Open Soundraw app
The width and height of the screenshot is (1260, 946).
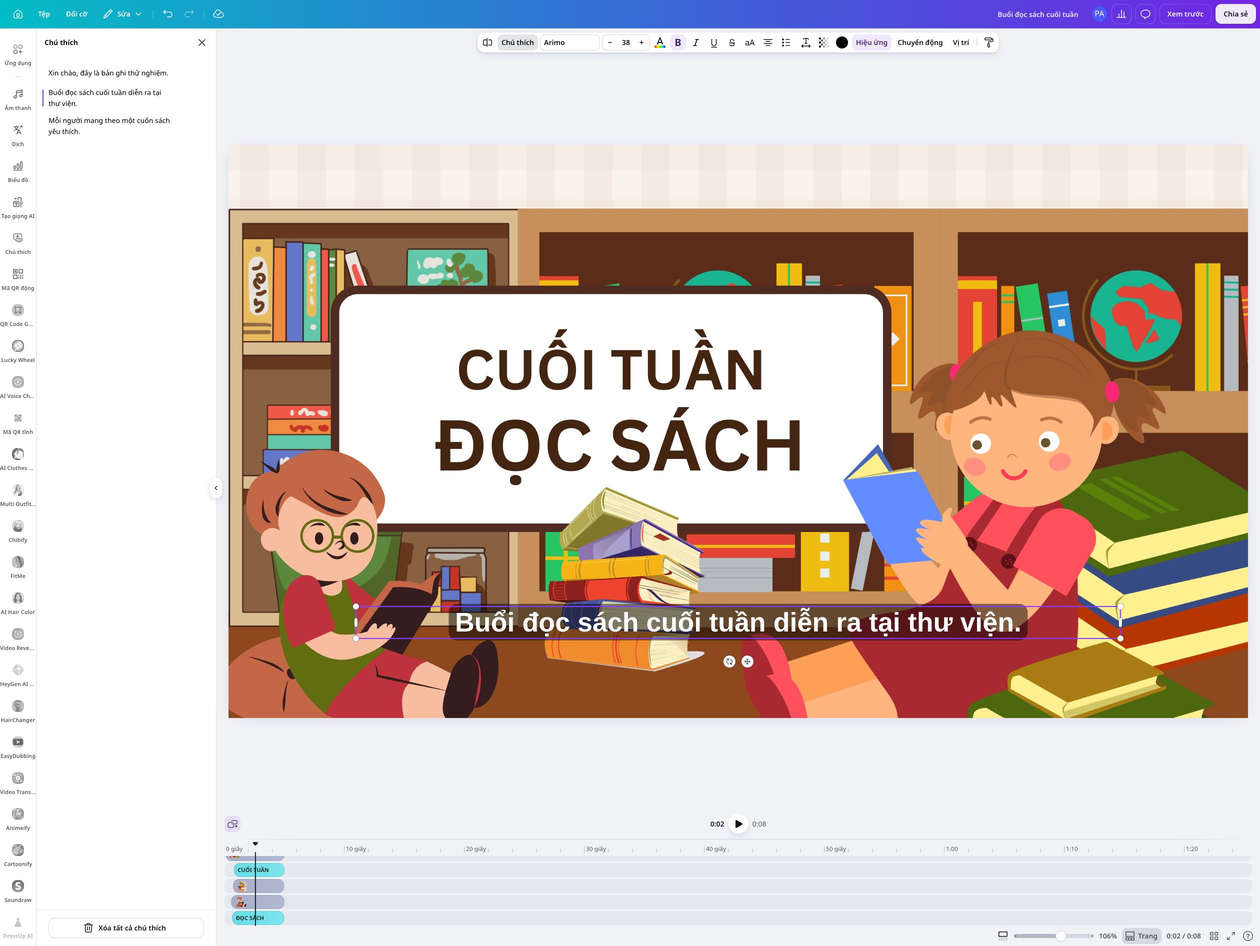18,891
